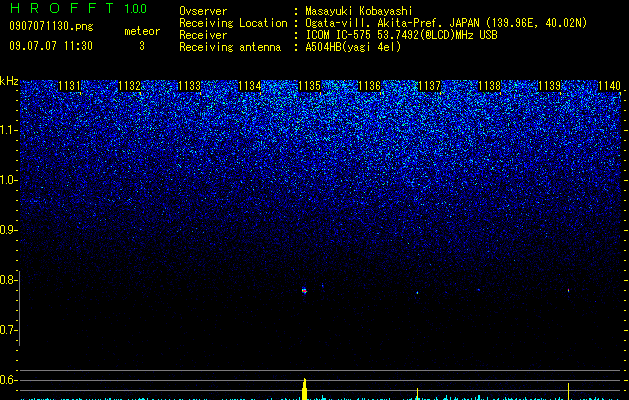
Task: Click the 1137 time marker label
Action: (x=429, y=86)
